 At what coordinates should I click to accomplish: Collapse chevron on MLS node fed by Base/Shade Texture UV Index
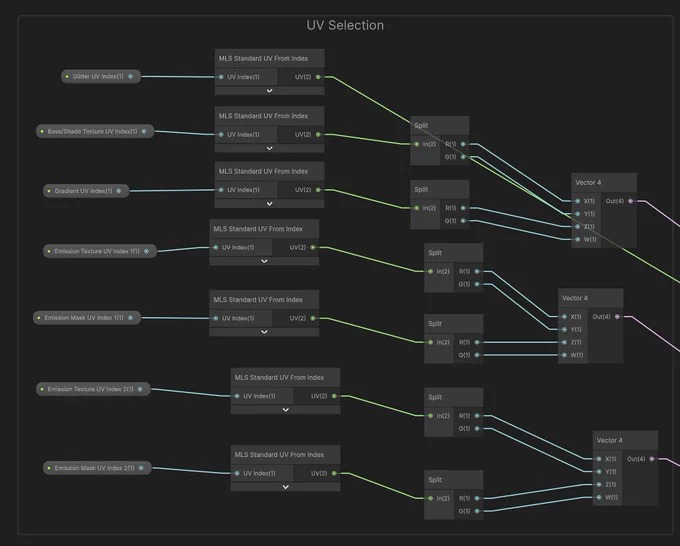(269, 148)
